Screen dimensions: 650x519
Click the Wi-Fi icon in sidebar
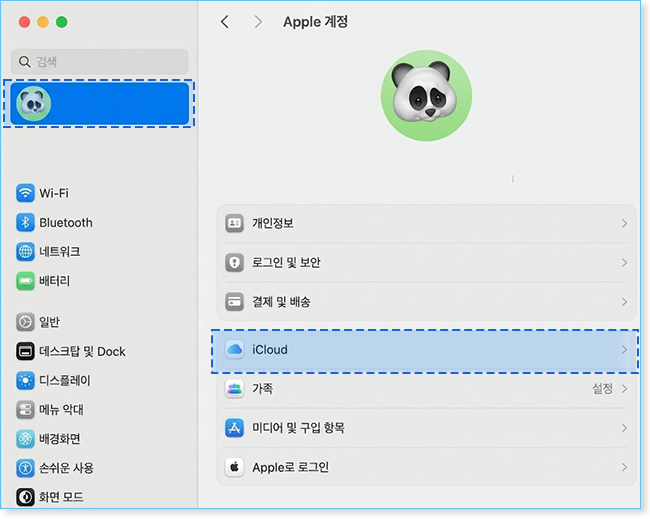click(x=25, y=193)
